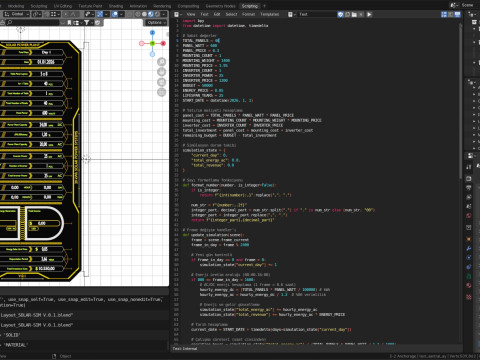Open the text editor type dropdown
The image size is (480, 360).
tap(178, 14)
